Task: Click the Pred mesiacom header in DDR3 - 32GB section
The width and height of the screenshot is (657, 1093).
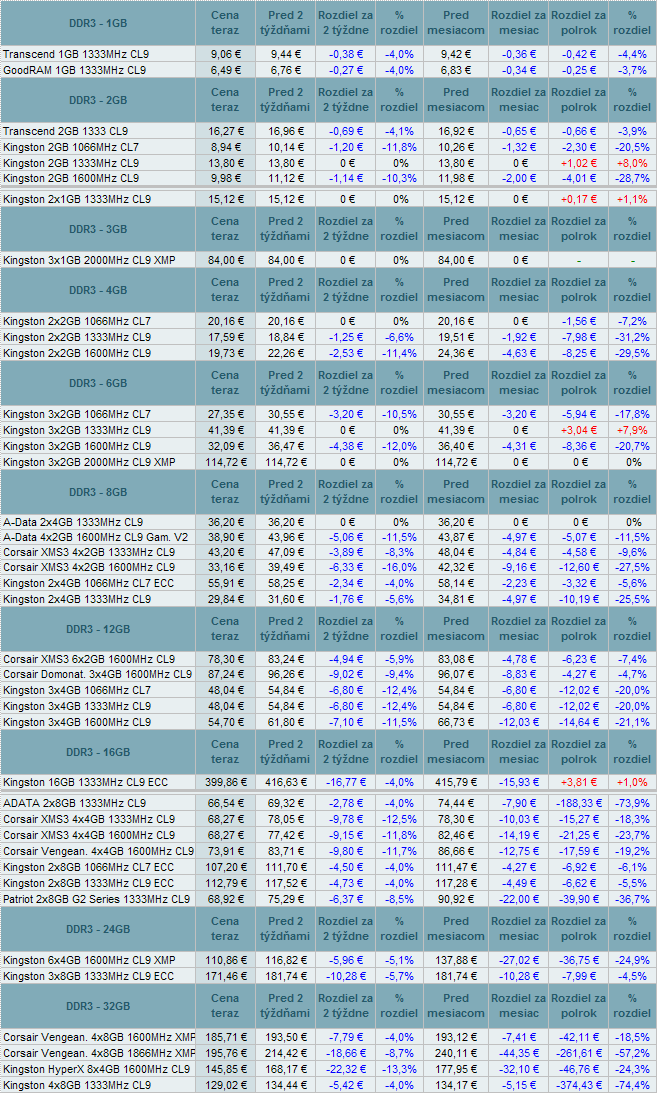Action: [x=456, y=1007]
